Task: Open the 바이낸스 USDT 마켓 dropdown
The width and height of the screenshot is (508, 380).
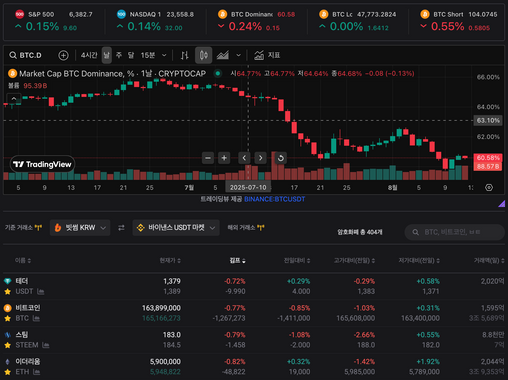Action: (176, 228)
